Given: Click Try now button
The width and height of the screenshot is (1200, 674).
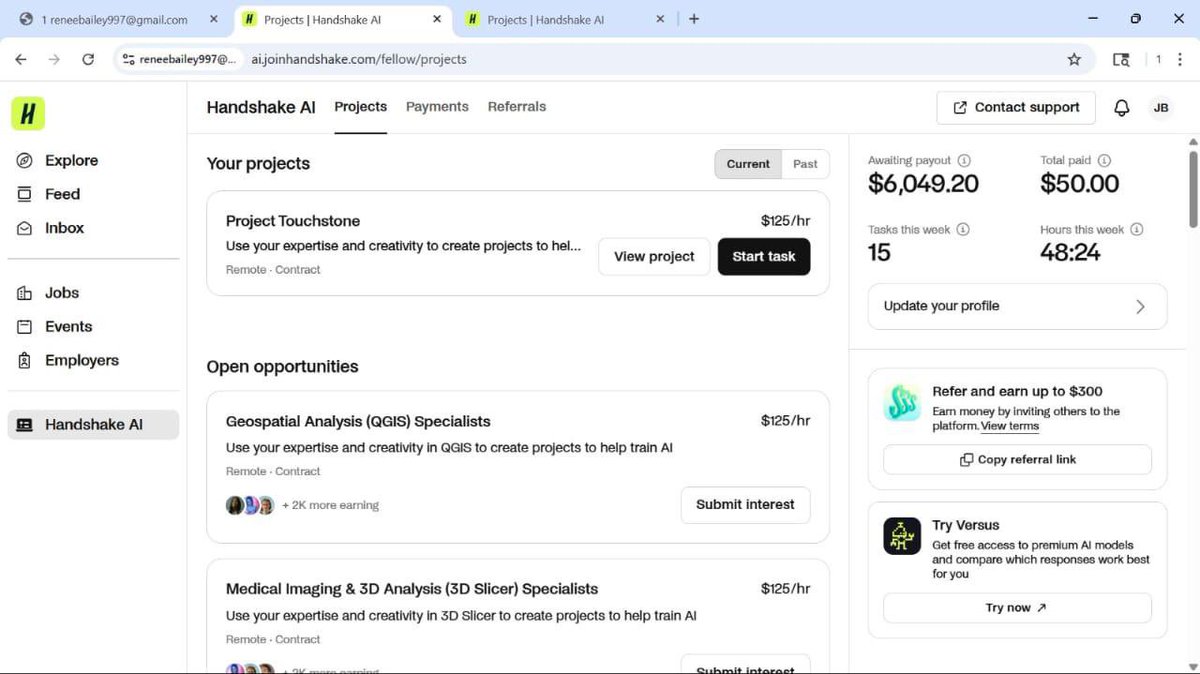Looking at the screenshot, I should coord(1018,608).
